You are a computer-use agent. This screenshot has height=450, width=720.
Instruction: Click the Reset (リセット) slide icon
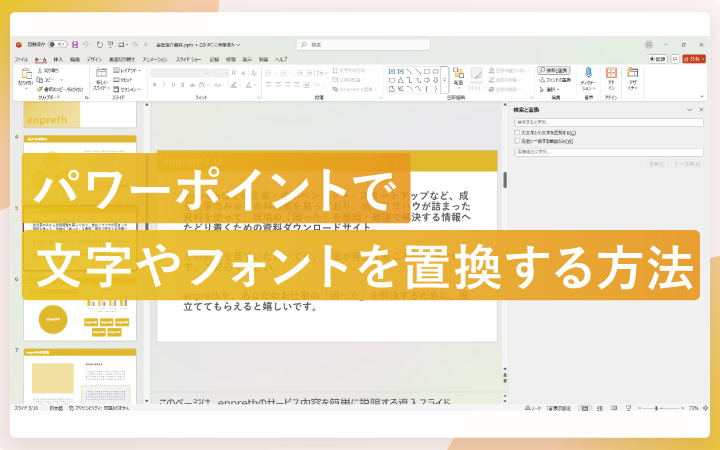[x=116, y=80]
